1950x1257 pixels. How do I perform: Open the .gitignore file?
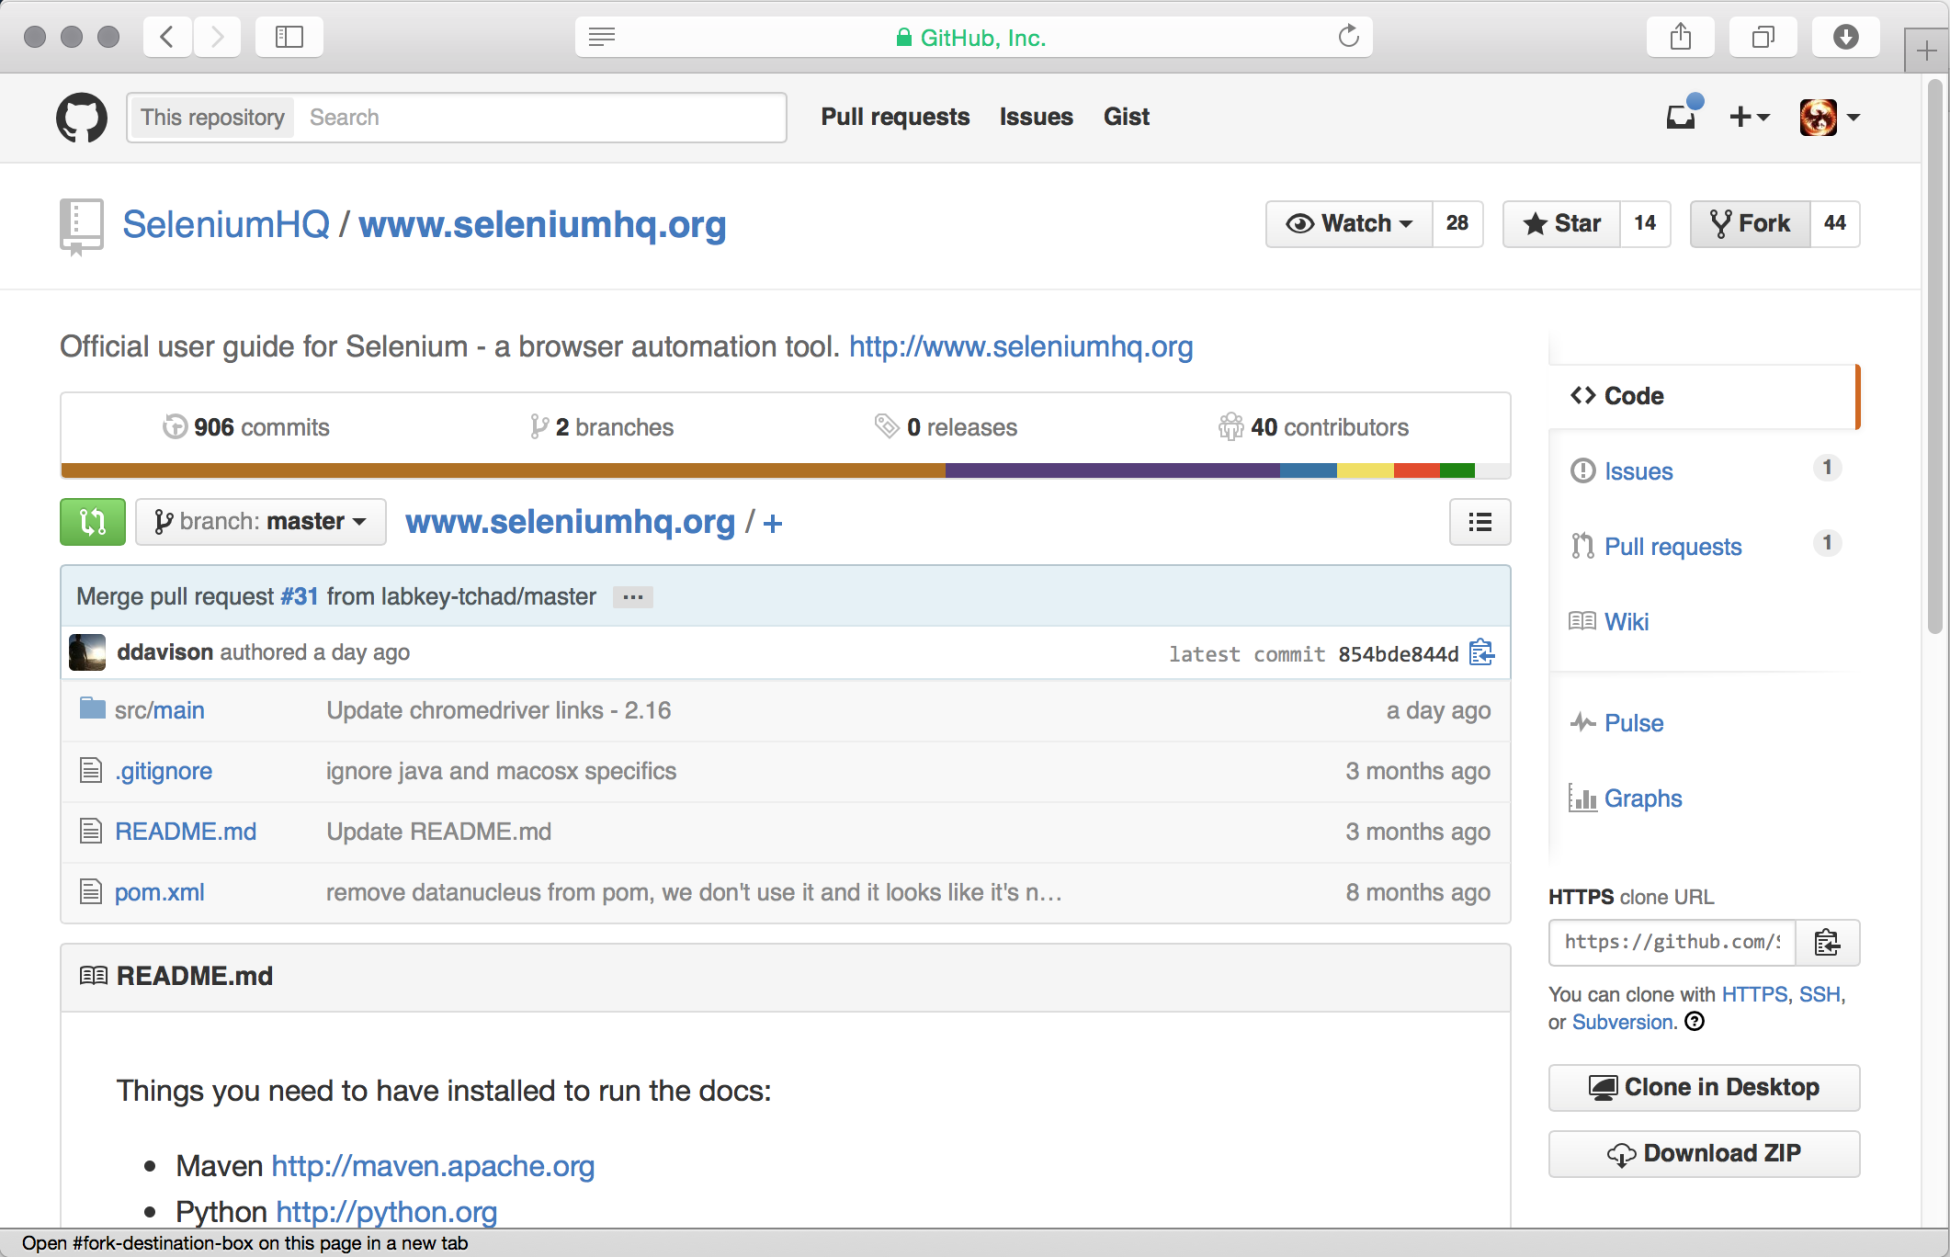(x=163, y=771)
